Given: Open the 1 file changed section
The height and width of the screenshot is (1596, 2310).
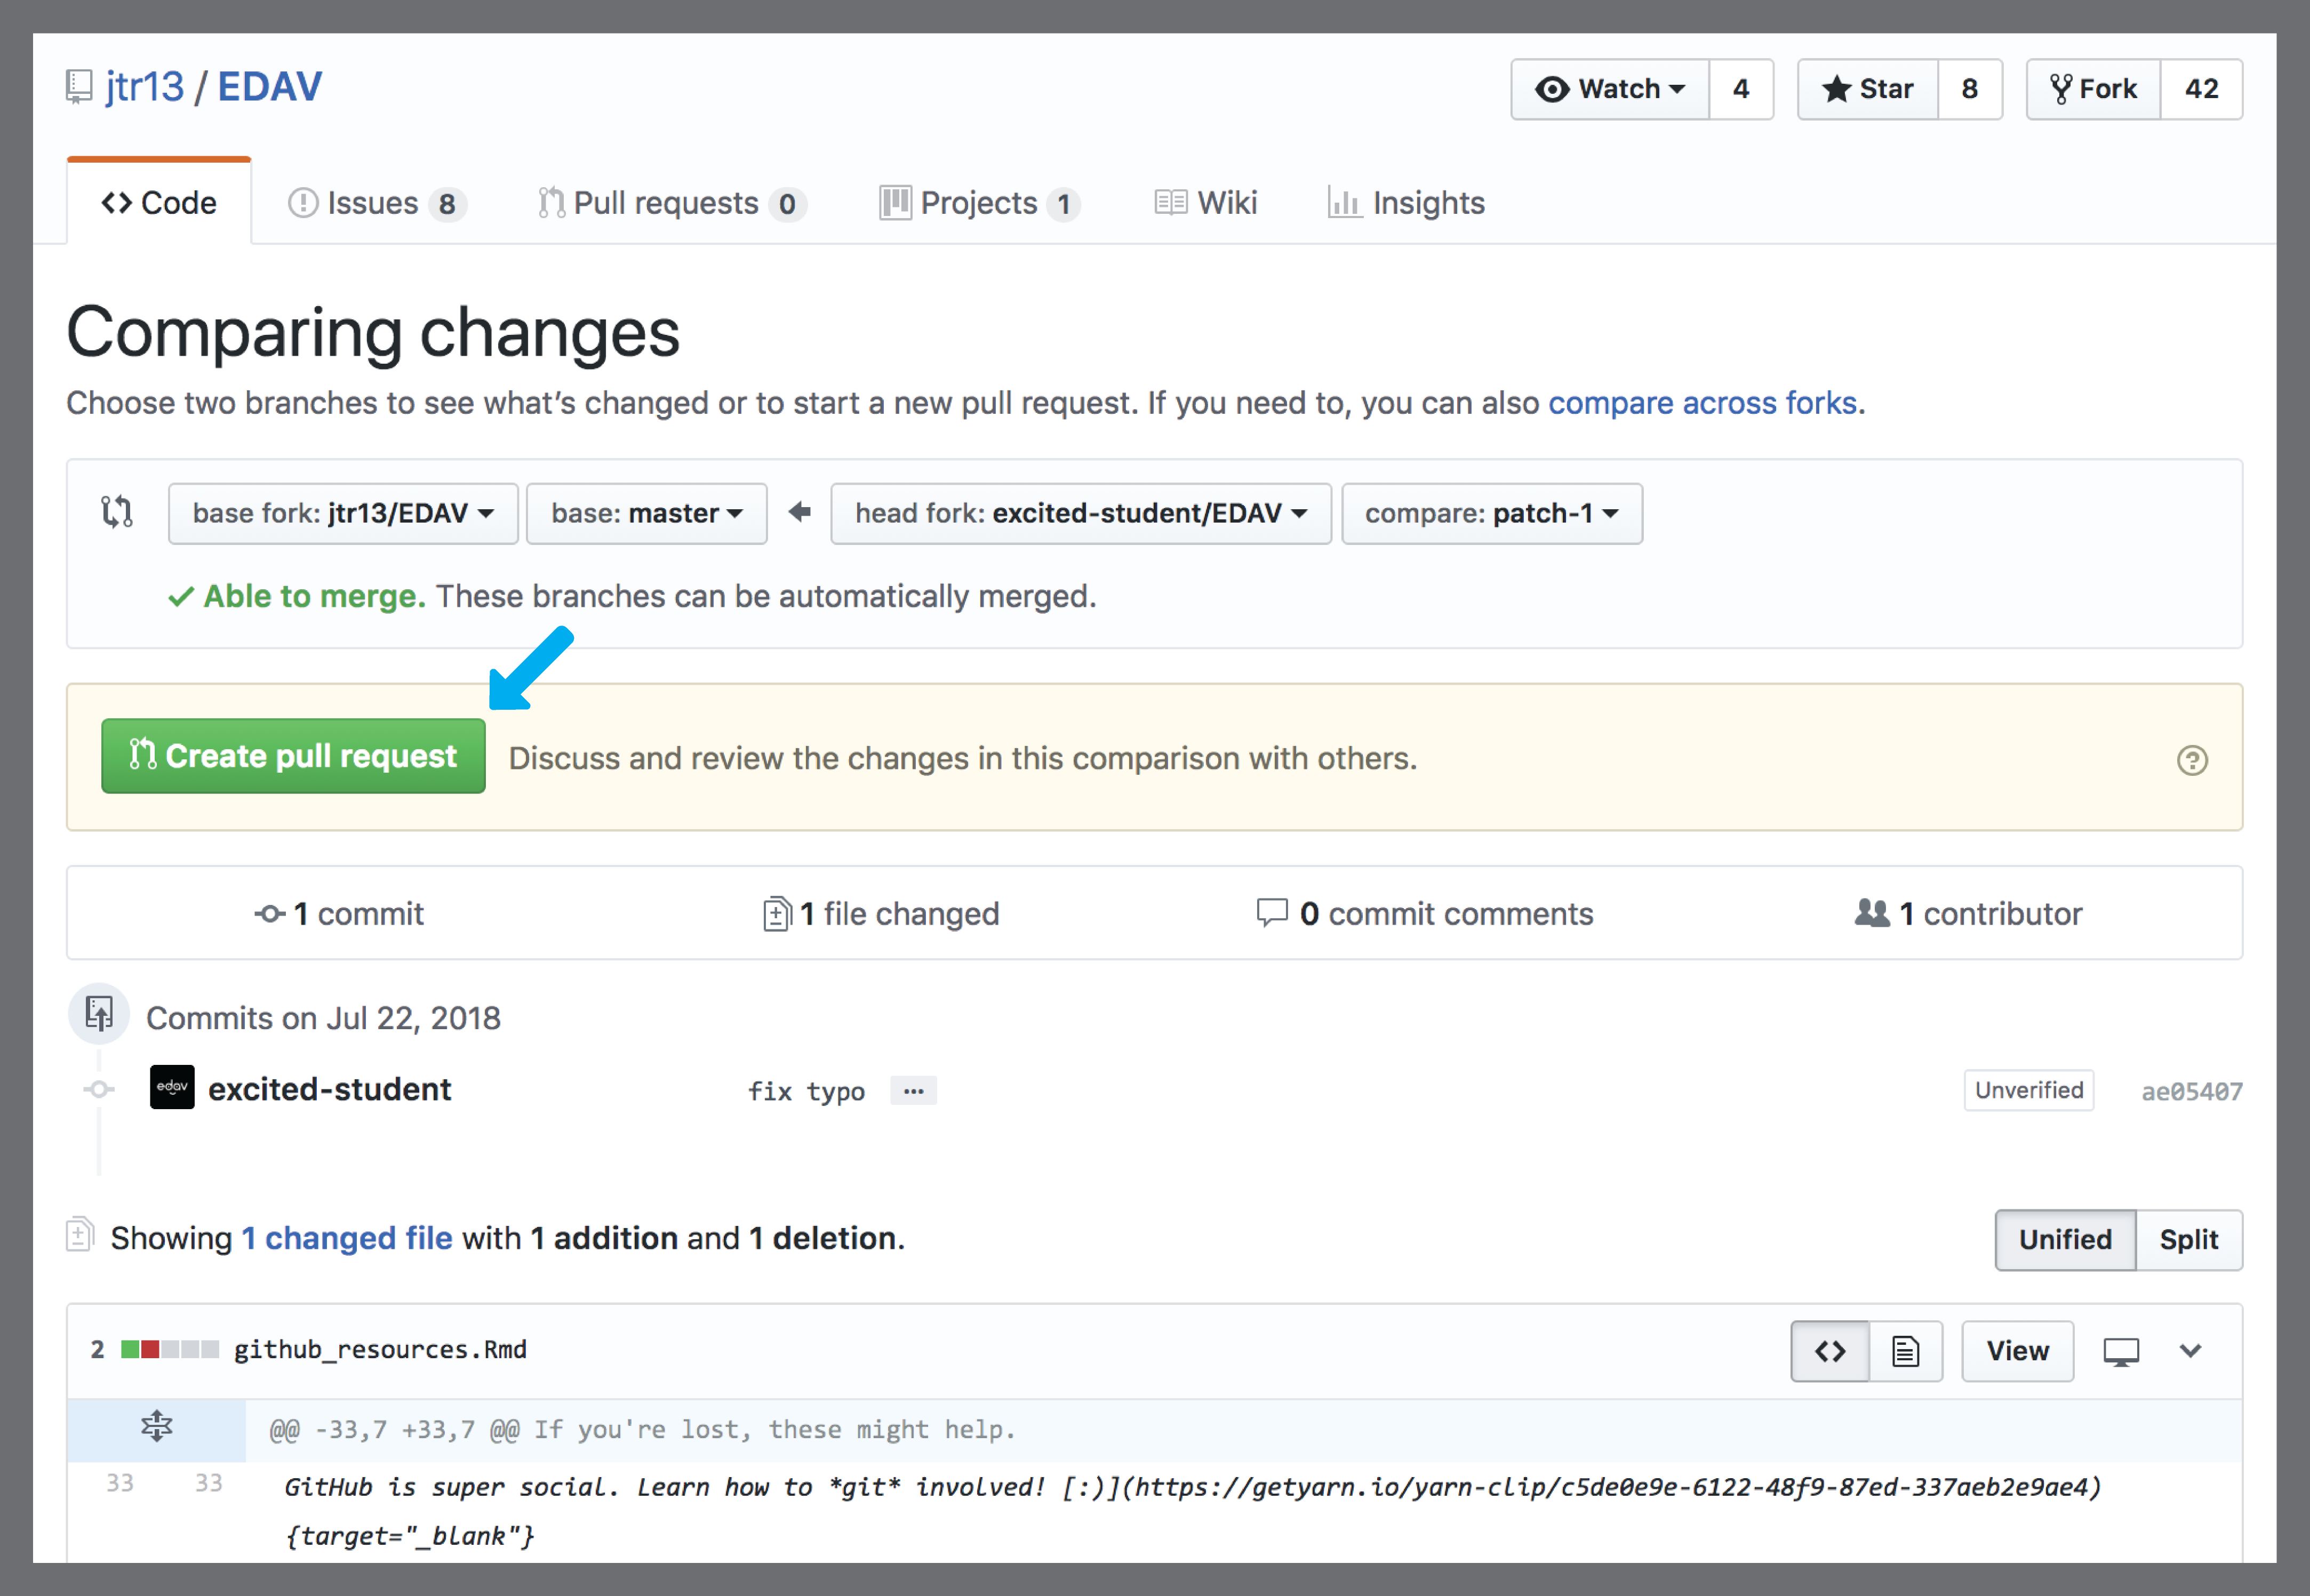Looking at the screenshot, I should click(x=881, y=914).
